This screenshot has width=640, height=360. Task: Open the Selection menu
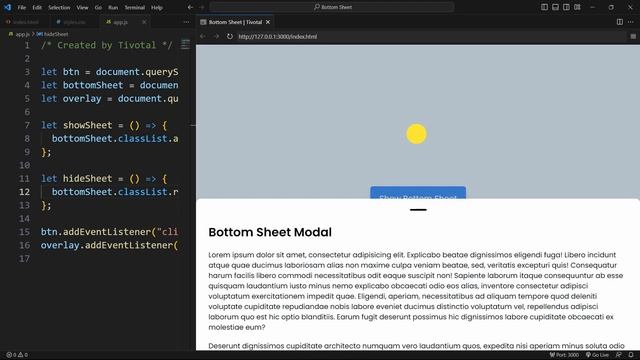coord(59,7)
